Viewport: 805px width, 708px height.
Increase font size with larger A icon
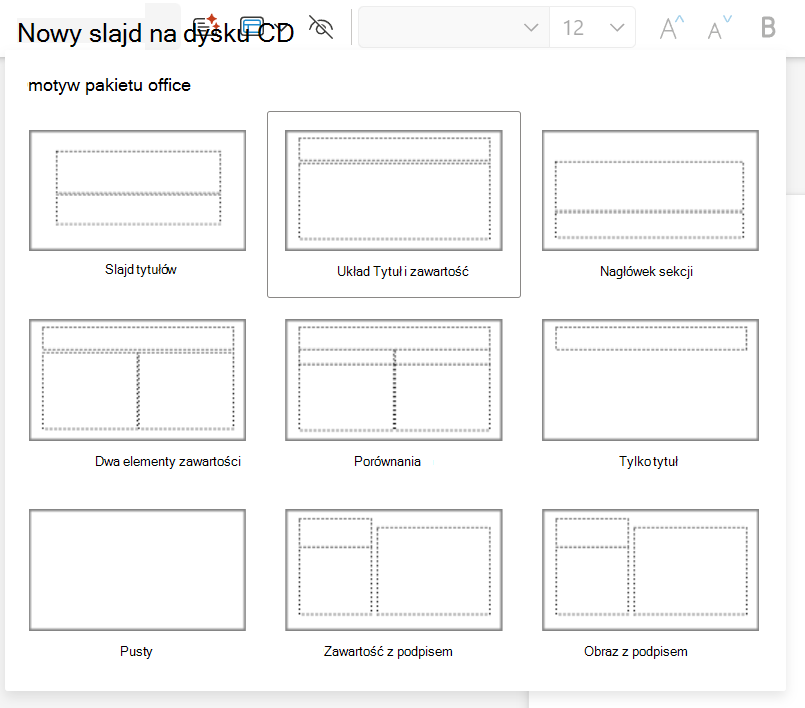click(672, 28)
